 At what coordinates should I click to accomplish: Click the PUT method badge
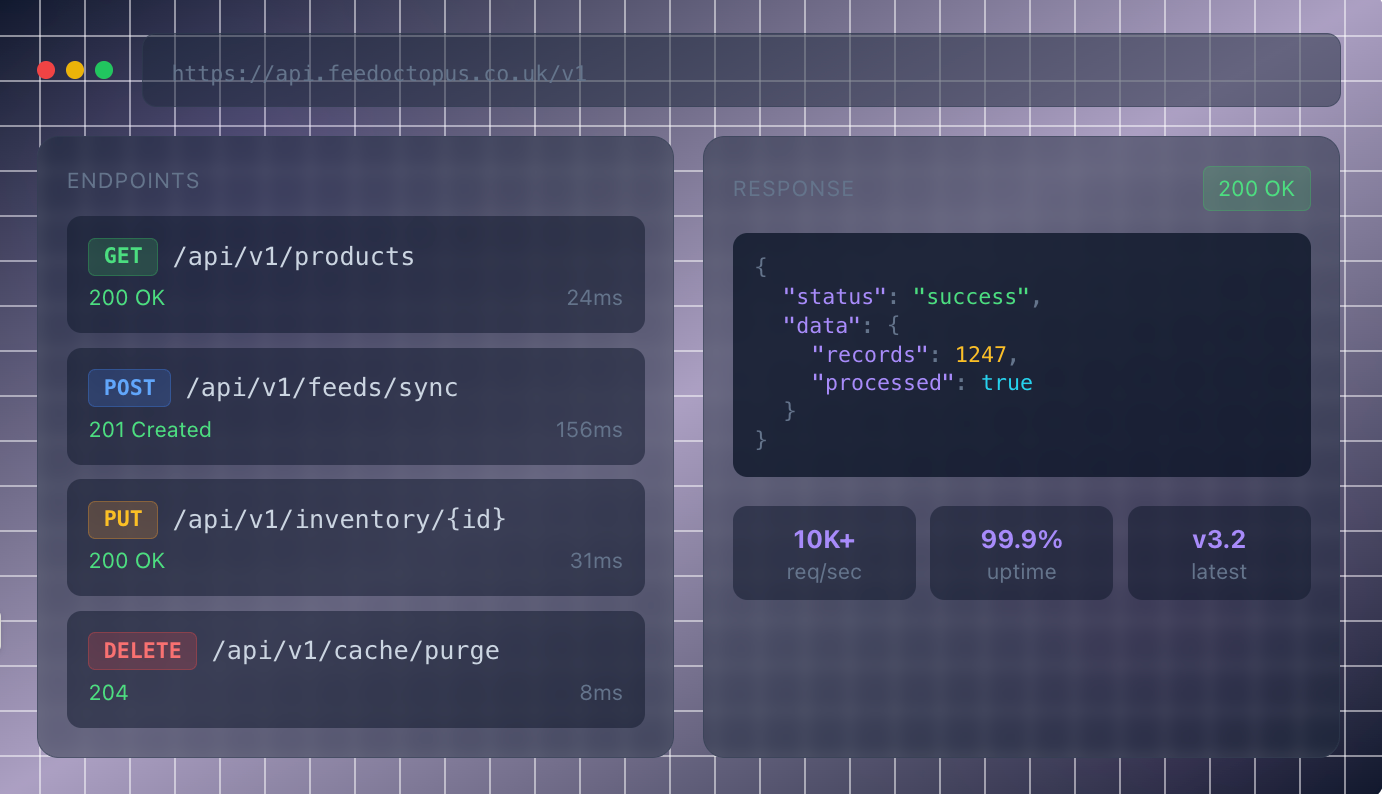[x=123, y=519]
